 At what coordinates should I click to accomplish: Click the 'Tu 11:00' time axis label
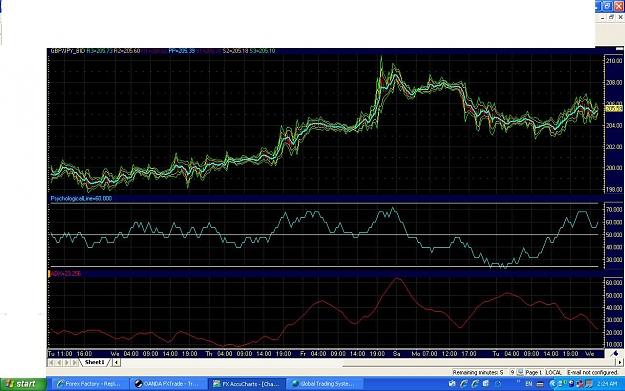click(60, 354)
